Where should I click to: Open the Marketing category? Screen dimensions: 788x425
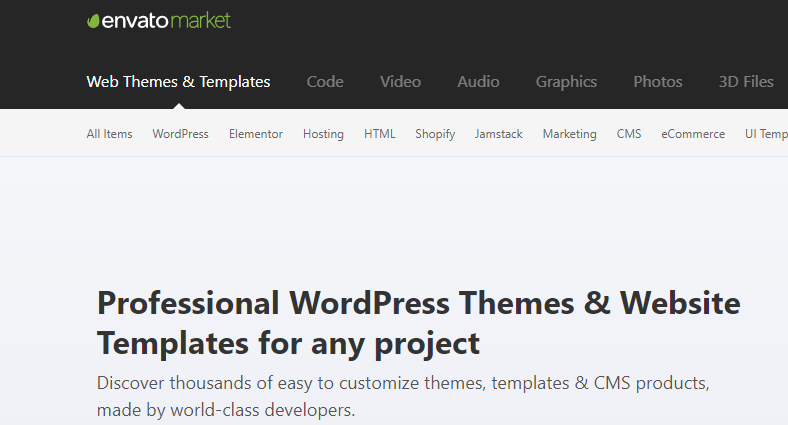click(x=569, y=134)
